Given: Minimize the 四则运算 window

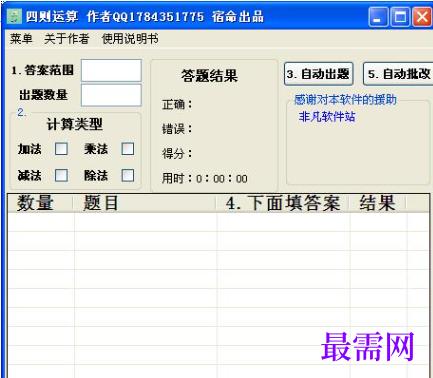Looking at the screenshot, I should click(x=378, y=17).
